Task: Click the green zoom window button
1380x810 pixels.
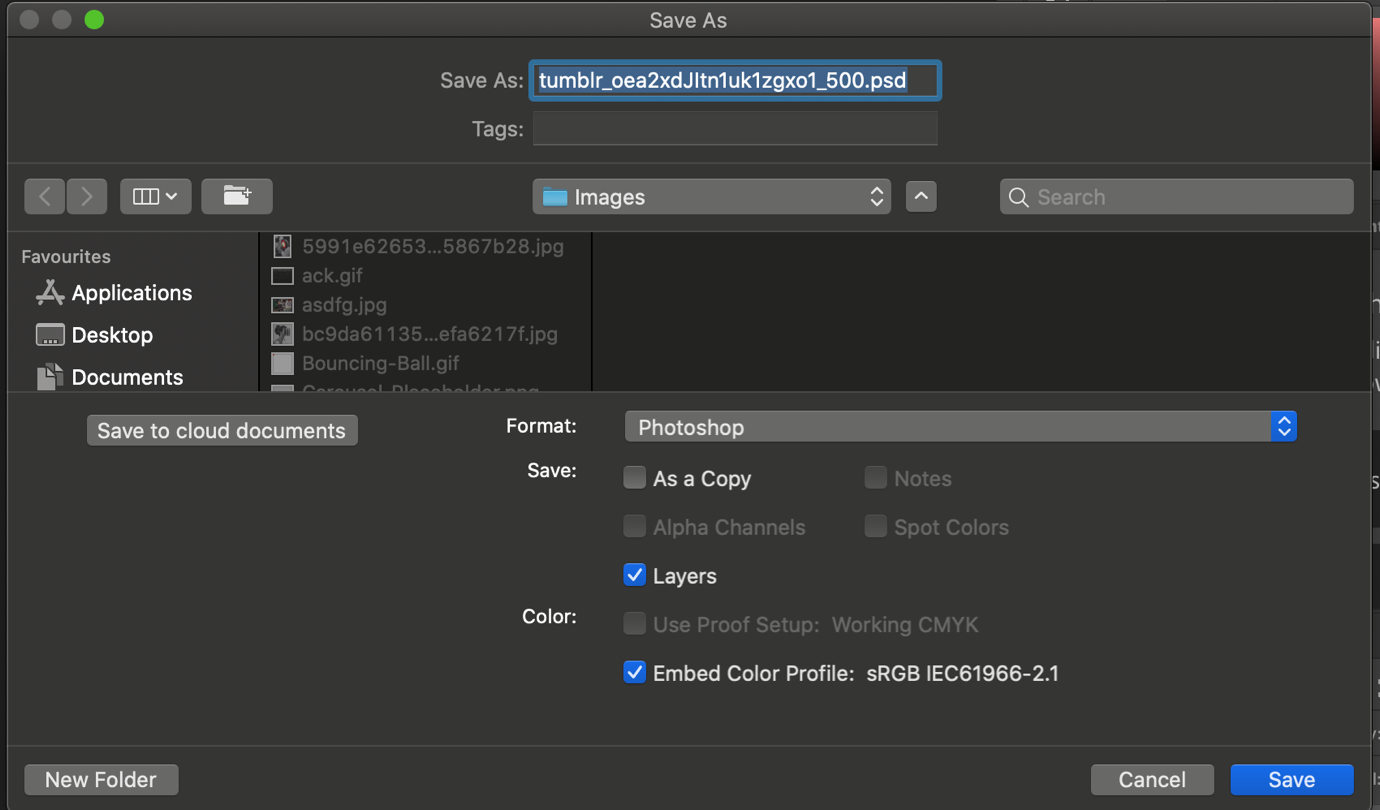Action: point(94,19)
